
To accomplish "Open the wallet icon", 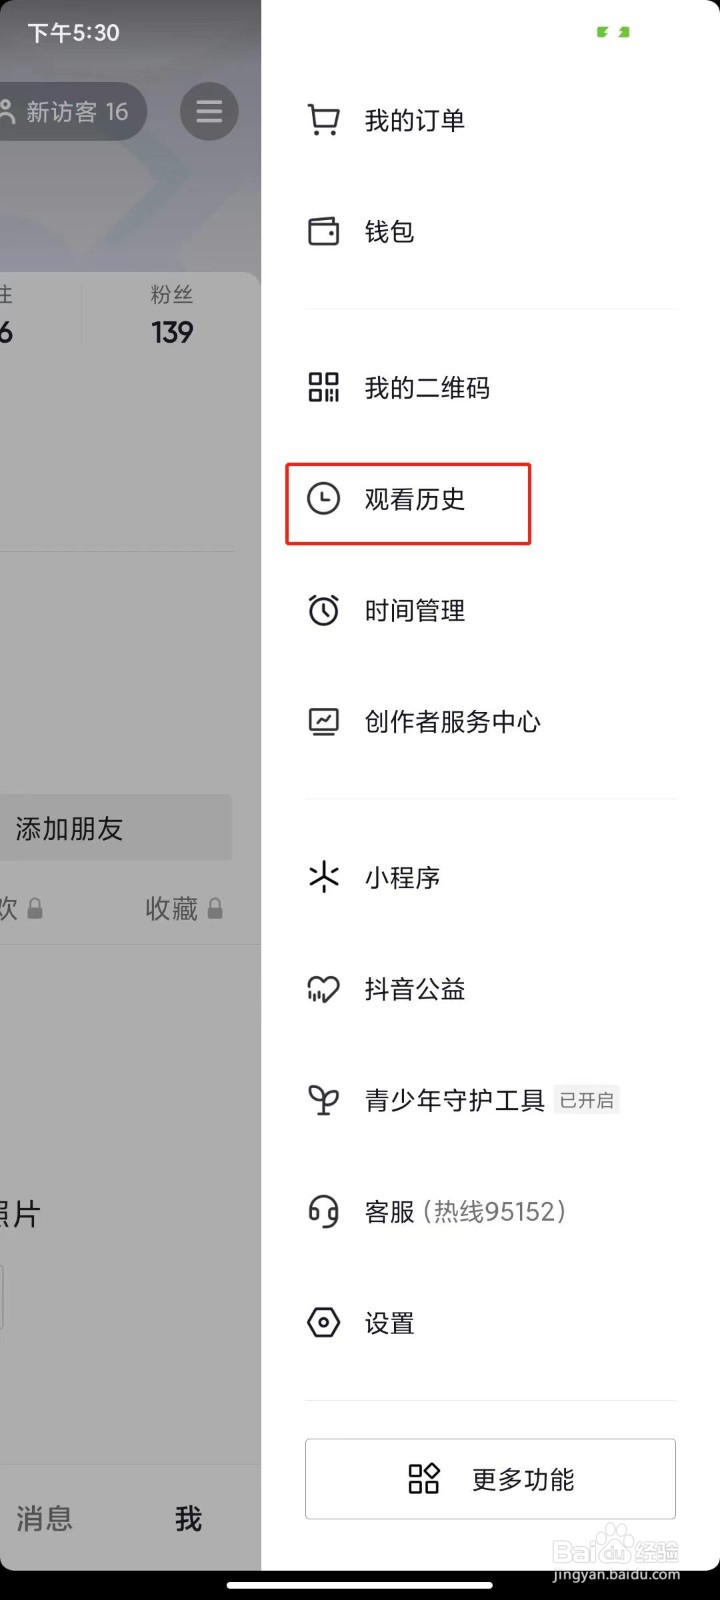I will [x=323, y=232].
